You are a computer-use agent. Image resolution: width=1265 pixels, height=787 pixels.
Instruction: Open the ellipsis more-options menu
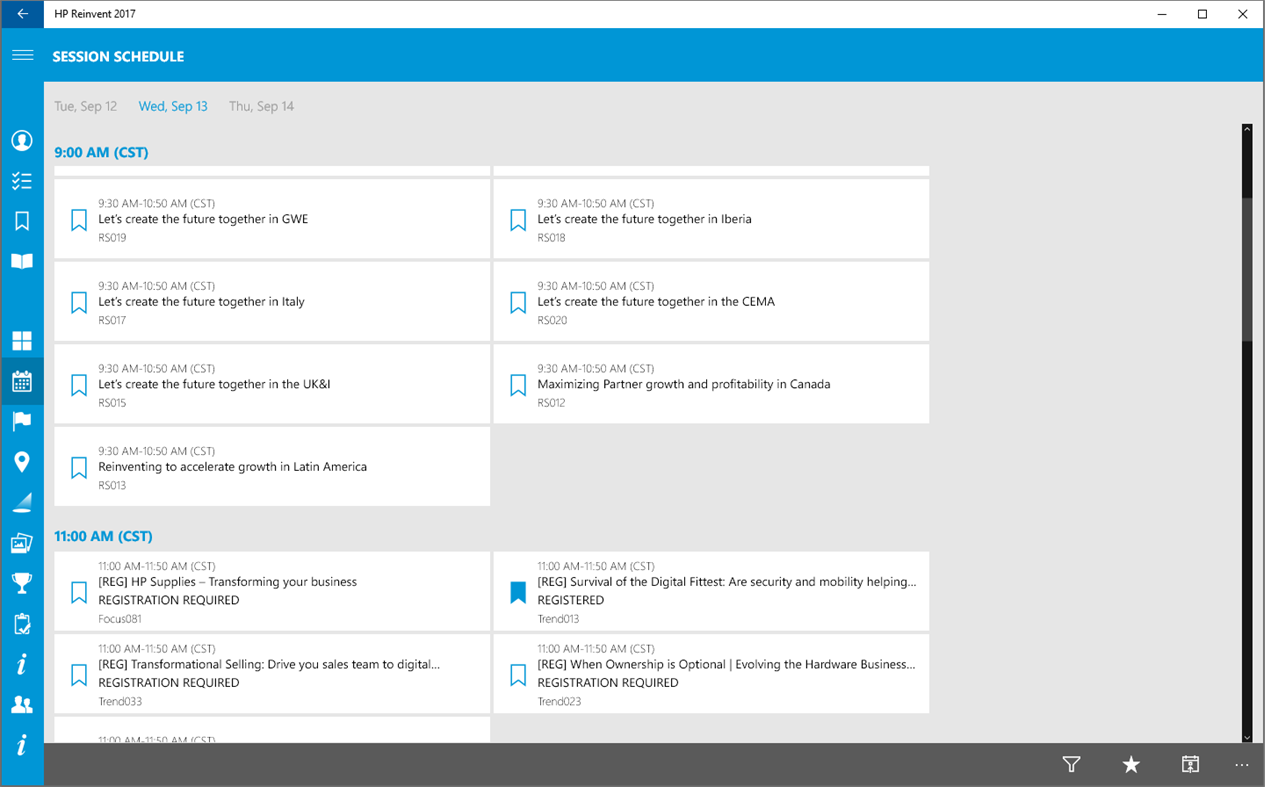pos(1241,764)
